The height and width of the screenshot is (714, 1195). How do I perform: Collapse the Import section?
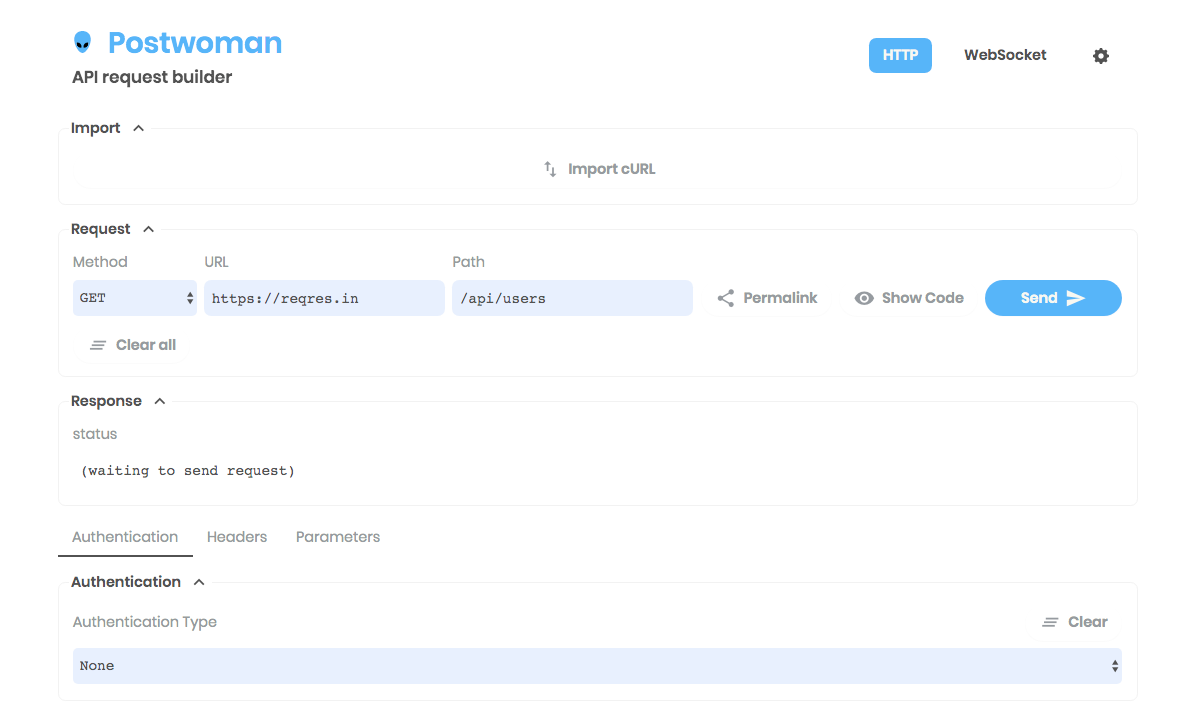click(x=139, y=128)
